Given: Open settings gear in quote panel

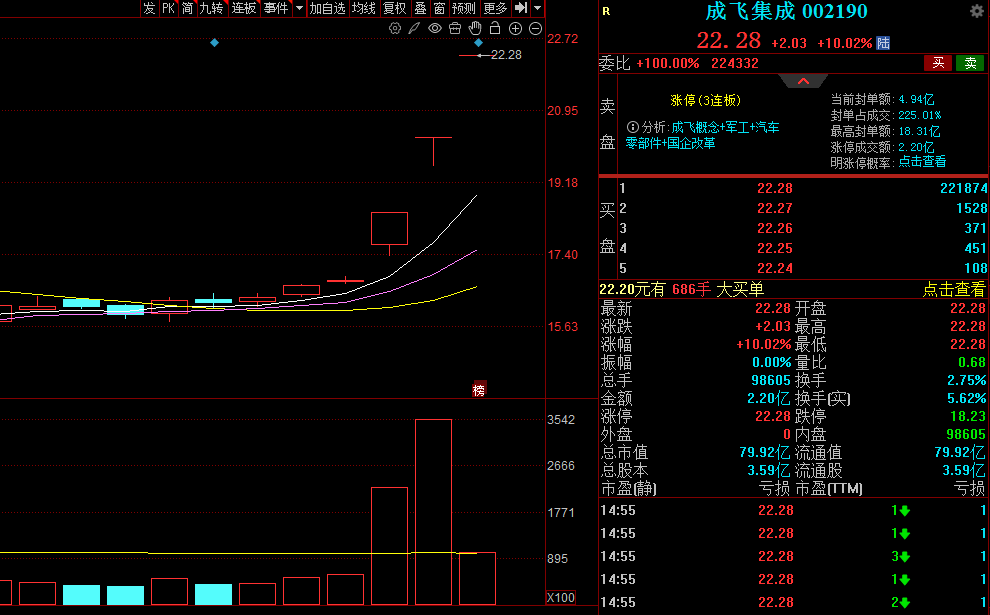Looking at the screenshot, I should (x=976, y=11).
